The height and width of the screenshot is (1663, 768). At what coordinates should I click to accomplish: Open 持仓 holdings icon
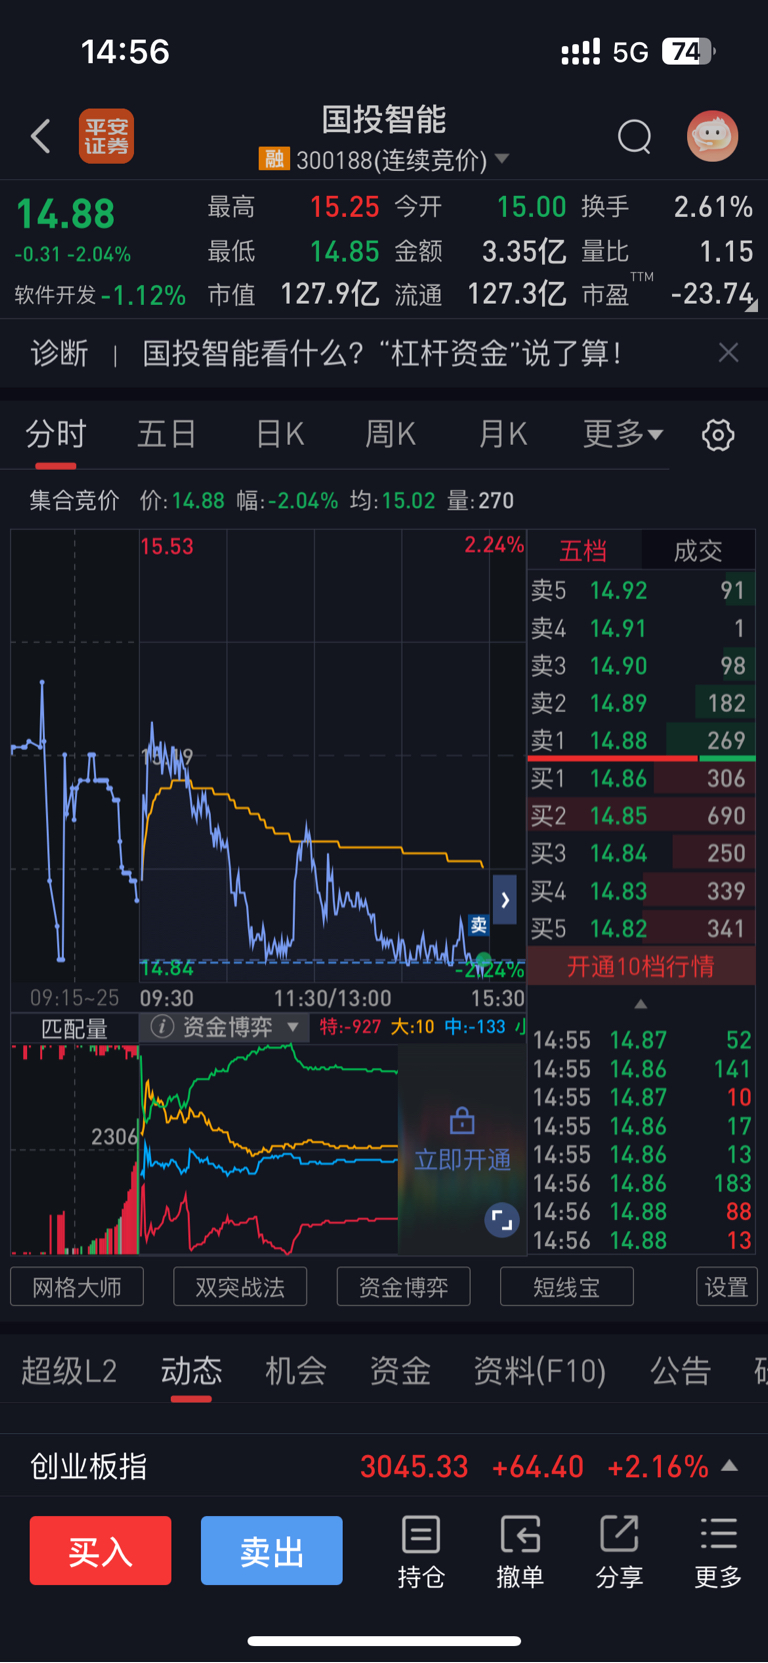click(421, 1552)
